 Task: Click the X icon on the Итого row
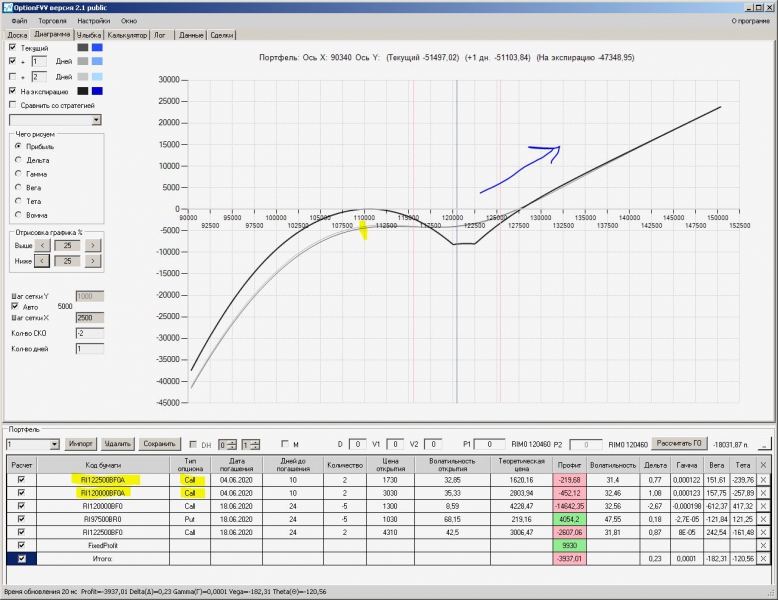click(763, 558)
